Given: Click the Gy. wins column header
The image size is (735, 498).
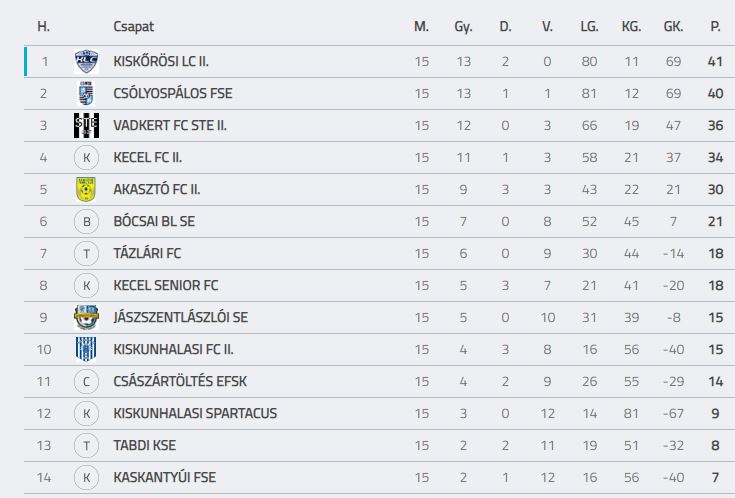Looking at the screenshot, I should pyautogui.click(x=463, y=27).
